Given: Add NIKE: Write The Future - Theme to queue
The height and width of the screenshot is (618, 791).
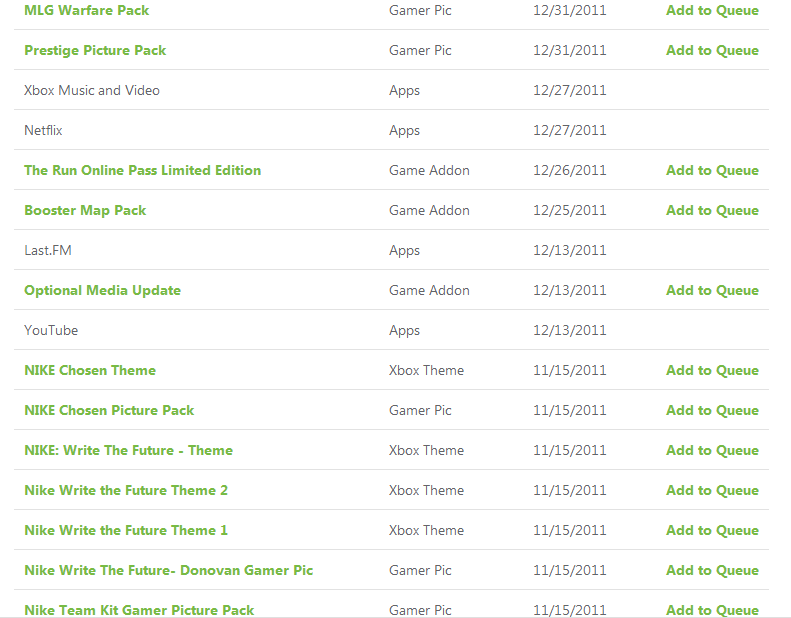Looking at the screenshot, I should 712,451.
